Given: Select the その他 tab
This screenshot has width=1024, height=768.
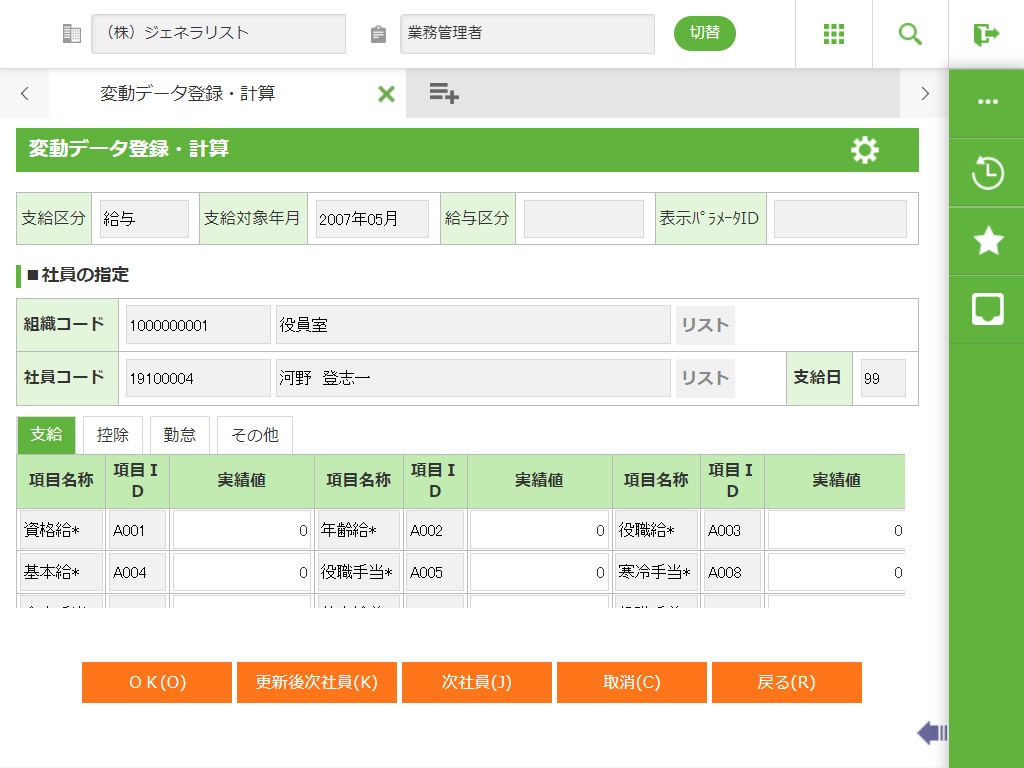Looking at the screenshot, I should tap(254, 435).
